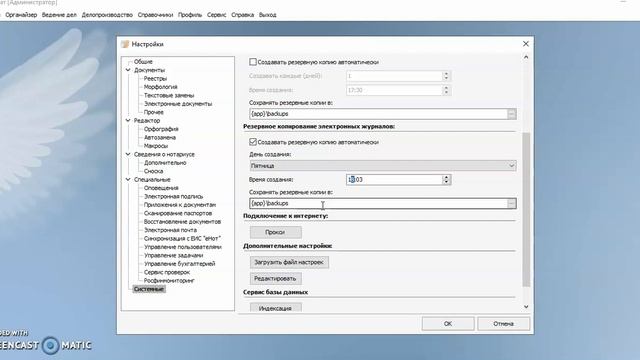This screenshot has width=640, height=360.
Task: Select Электронная подпись tree item
Action: 173,196
